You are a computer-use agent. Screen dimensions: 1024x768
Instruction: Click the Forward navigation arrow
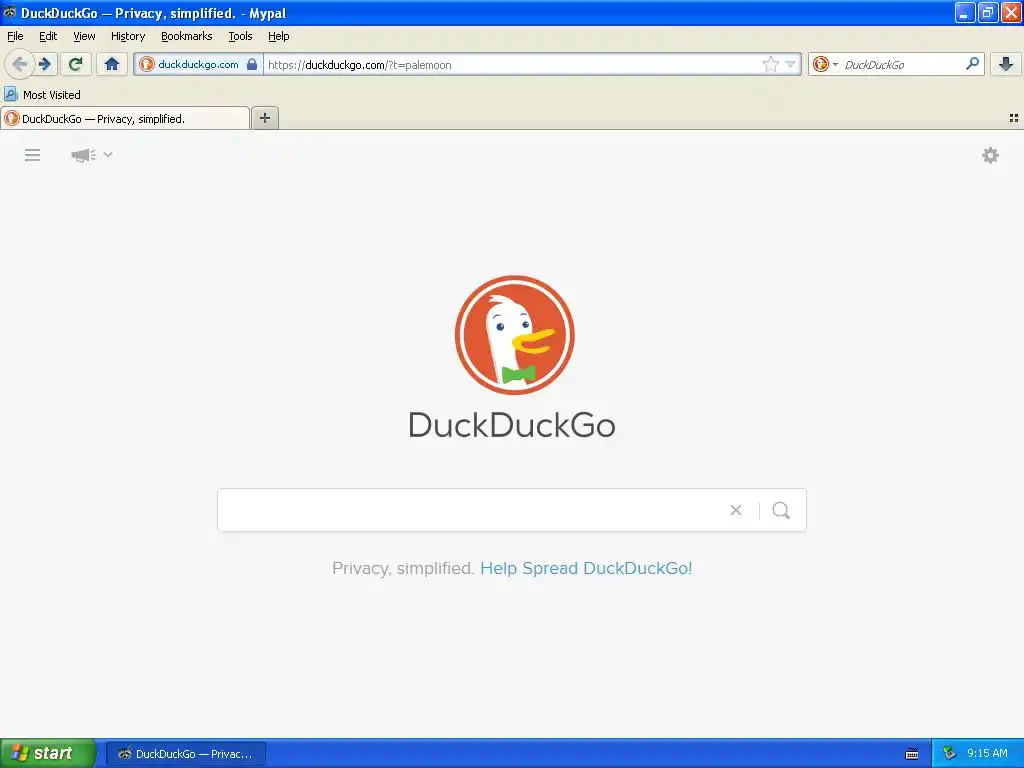(x=44, y=64)
